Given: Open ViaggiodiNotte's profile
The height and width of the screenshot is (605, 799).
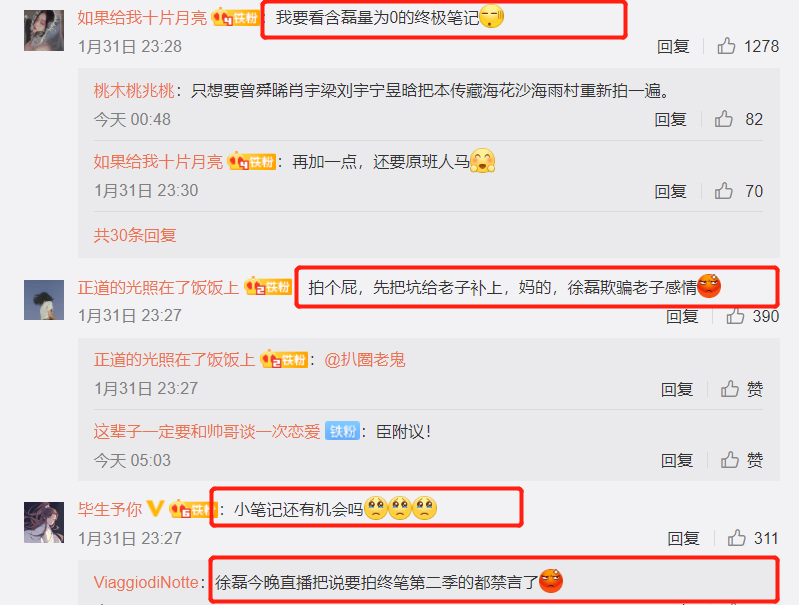Looking at the screenshot, I should click(x=146, y=582).
